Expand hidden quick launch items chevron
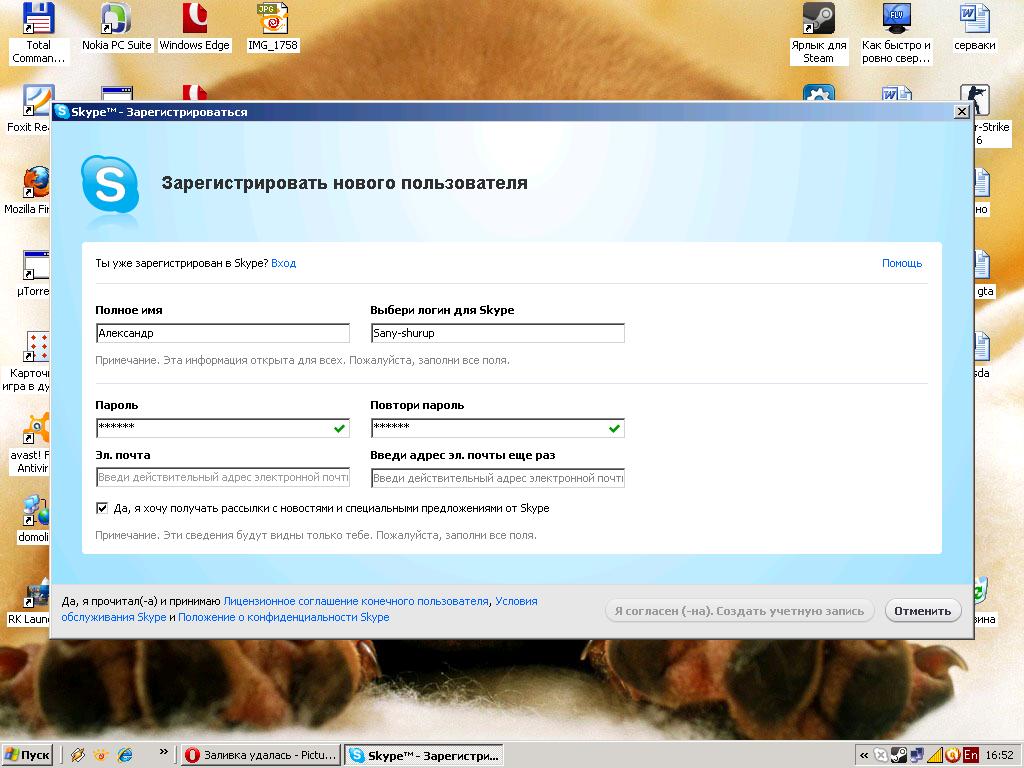1024x768 pixels. 163,751
